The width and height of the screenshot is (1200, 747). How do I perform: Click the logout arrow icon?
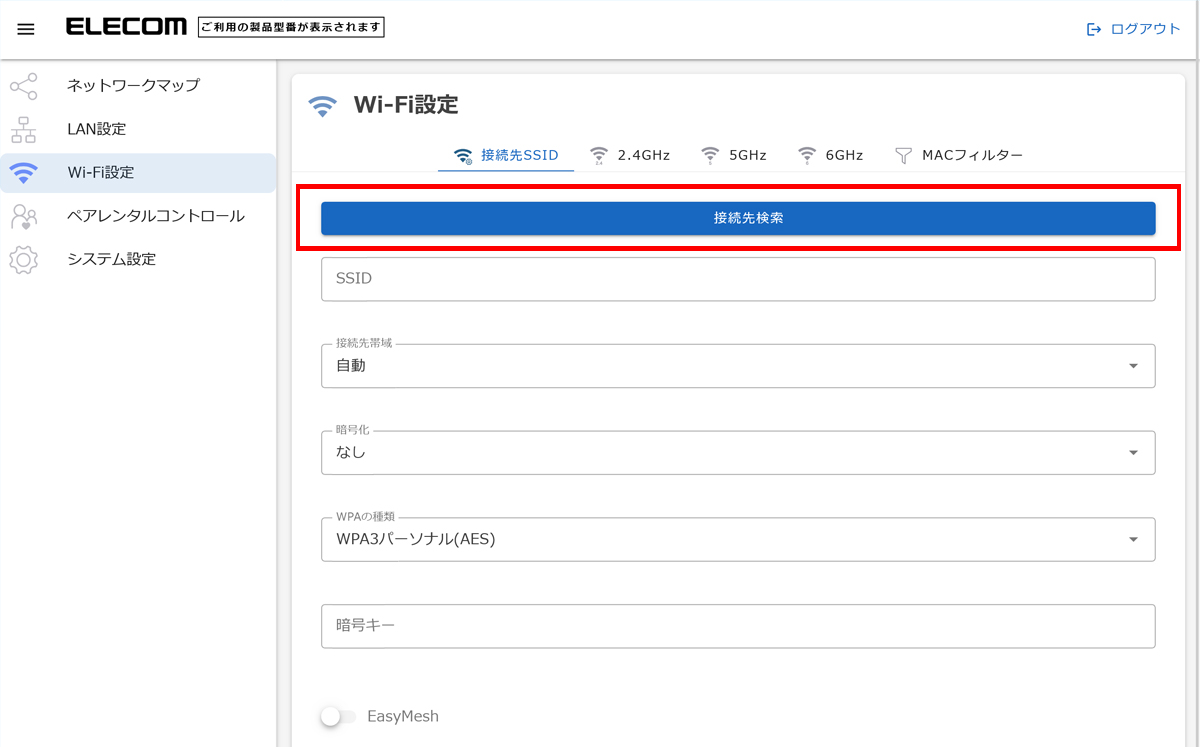(x=1094, y=29)
